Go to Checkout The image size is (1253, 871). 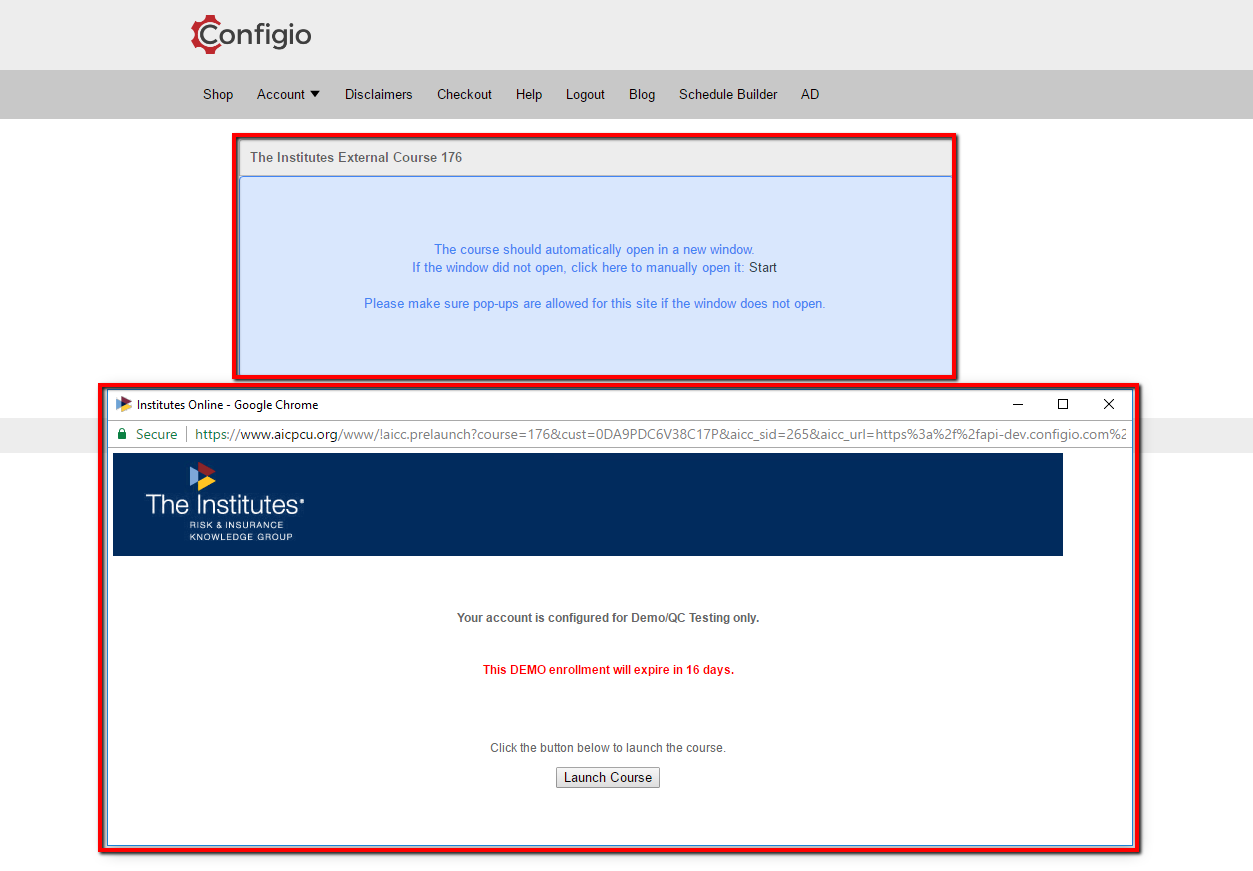tap(464, 94)
